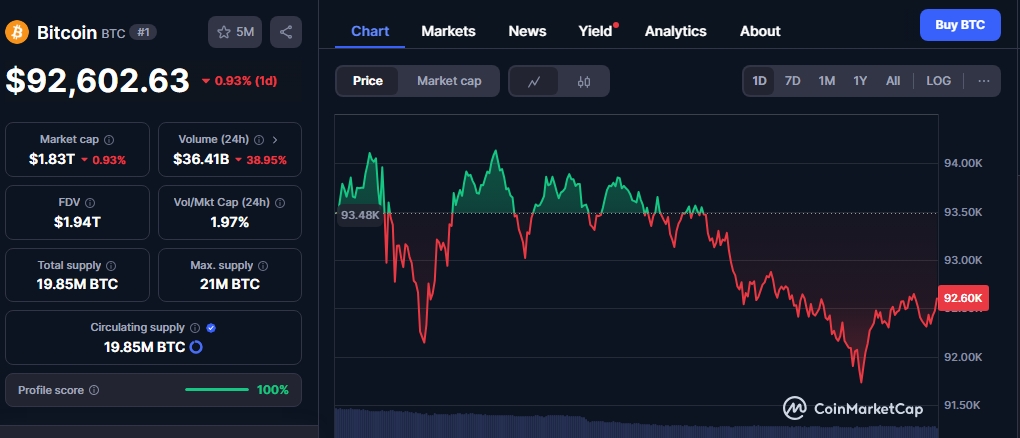Screen dimensions: 1020x438
Task: Open the About tab
Action: click(760, 31)
